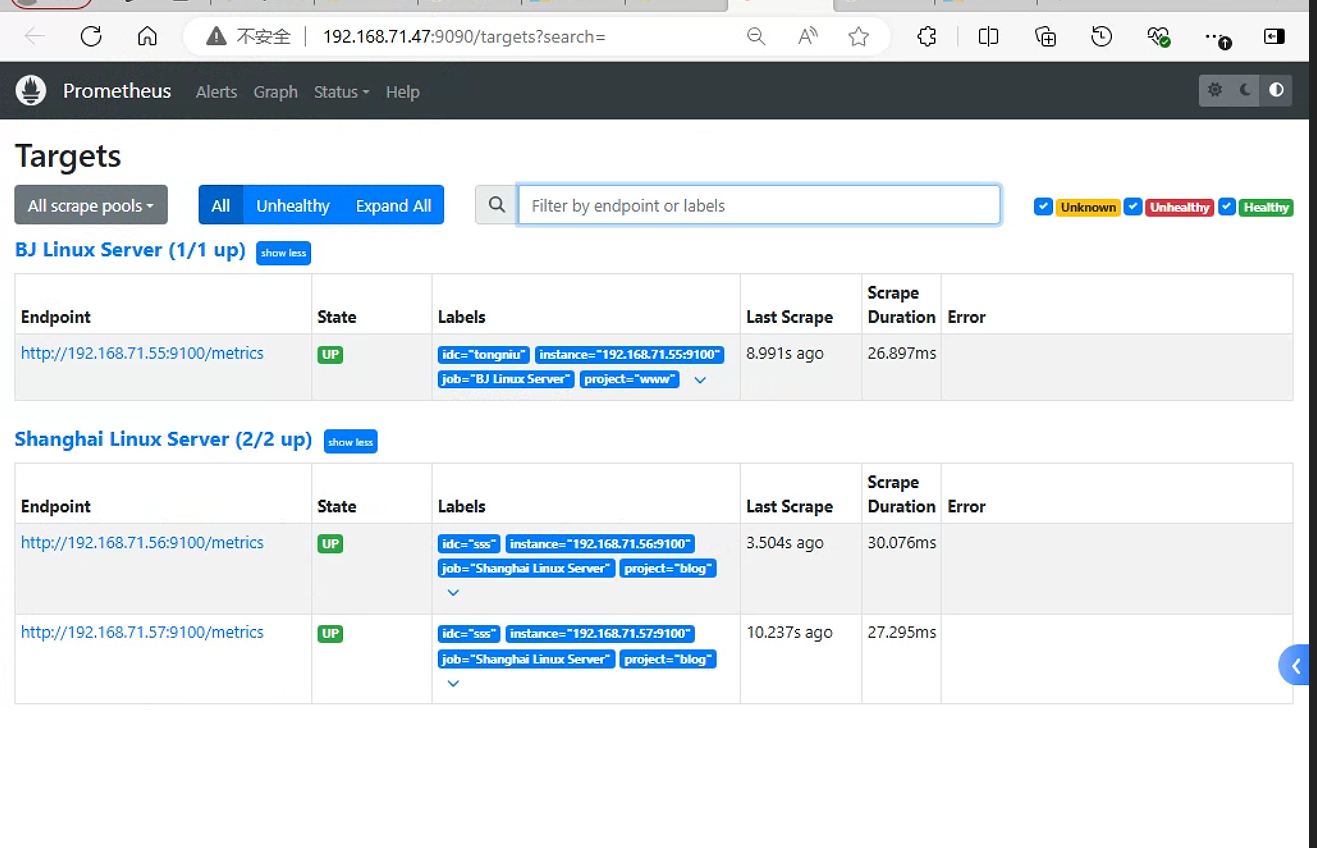This screenshot has width=1317, height=848.
Task: Open the browser extensions puzzle icon
Action: point(927,37)
